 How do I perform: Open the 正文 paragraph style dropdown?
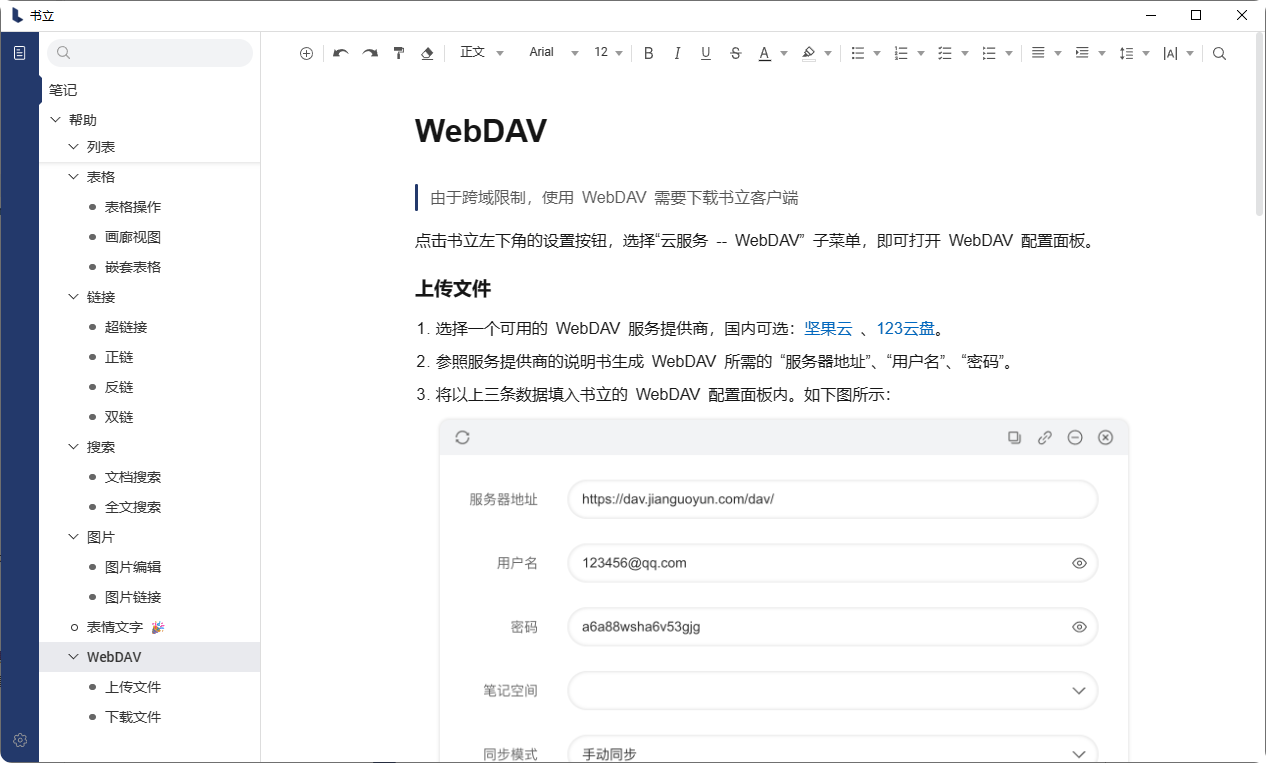481,53
